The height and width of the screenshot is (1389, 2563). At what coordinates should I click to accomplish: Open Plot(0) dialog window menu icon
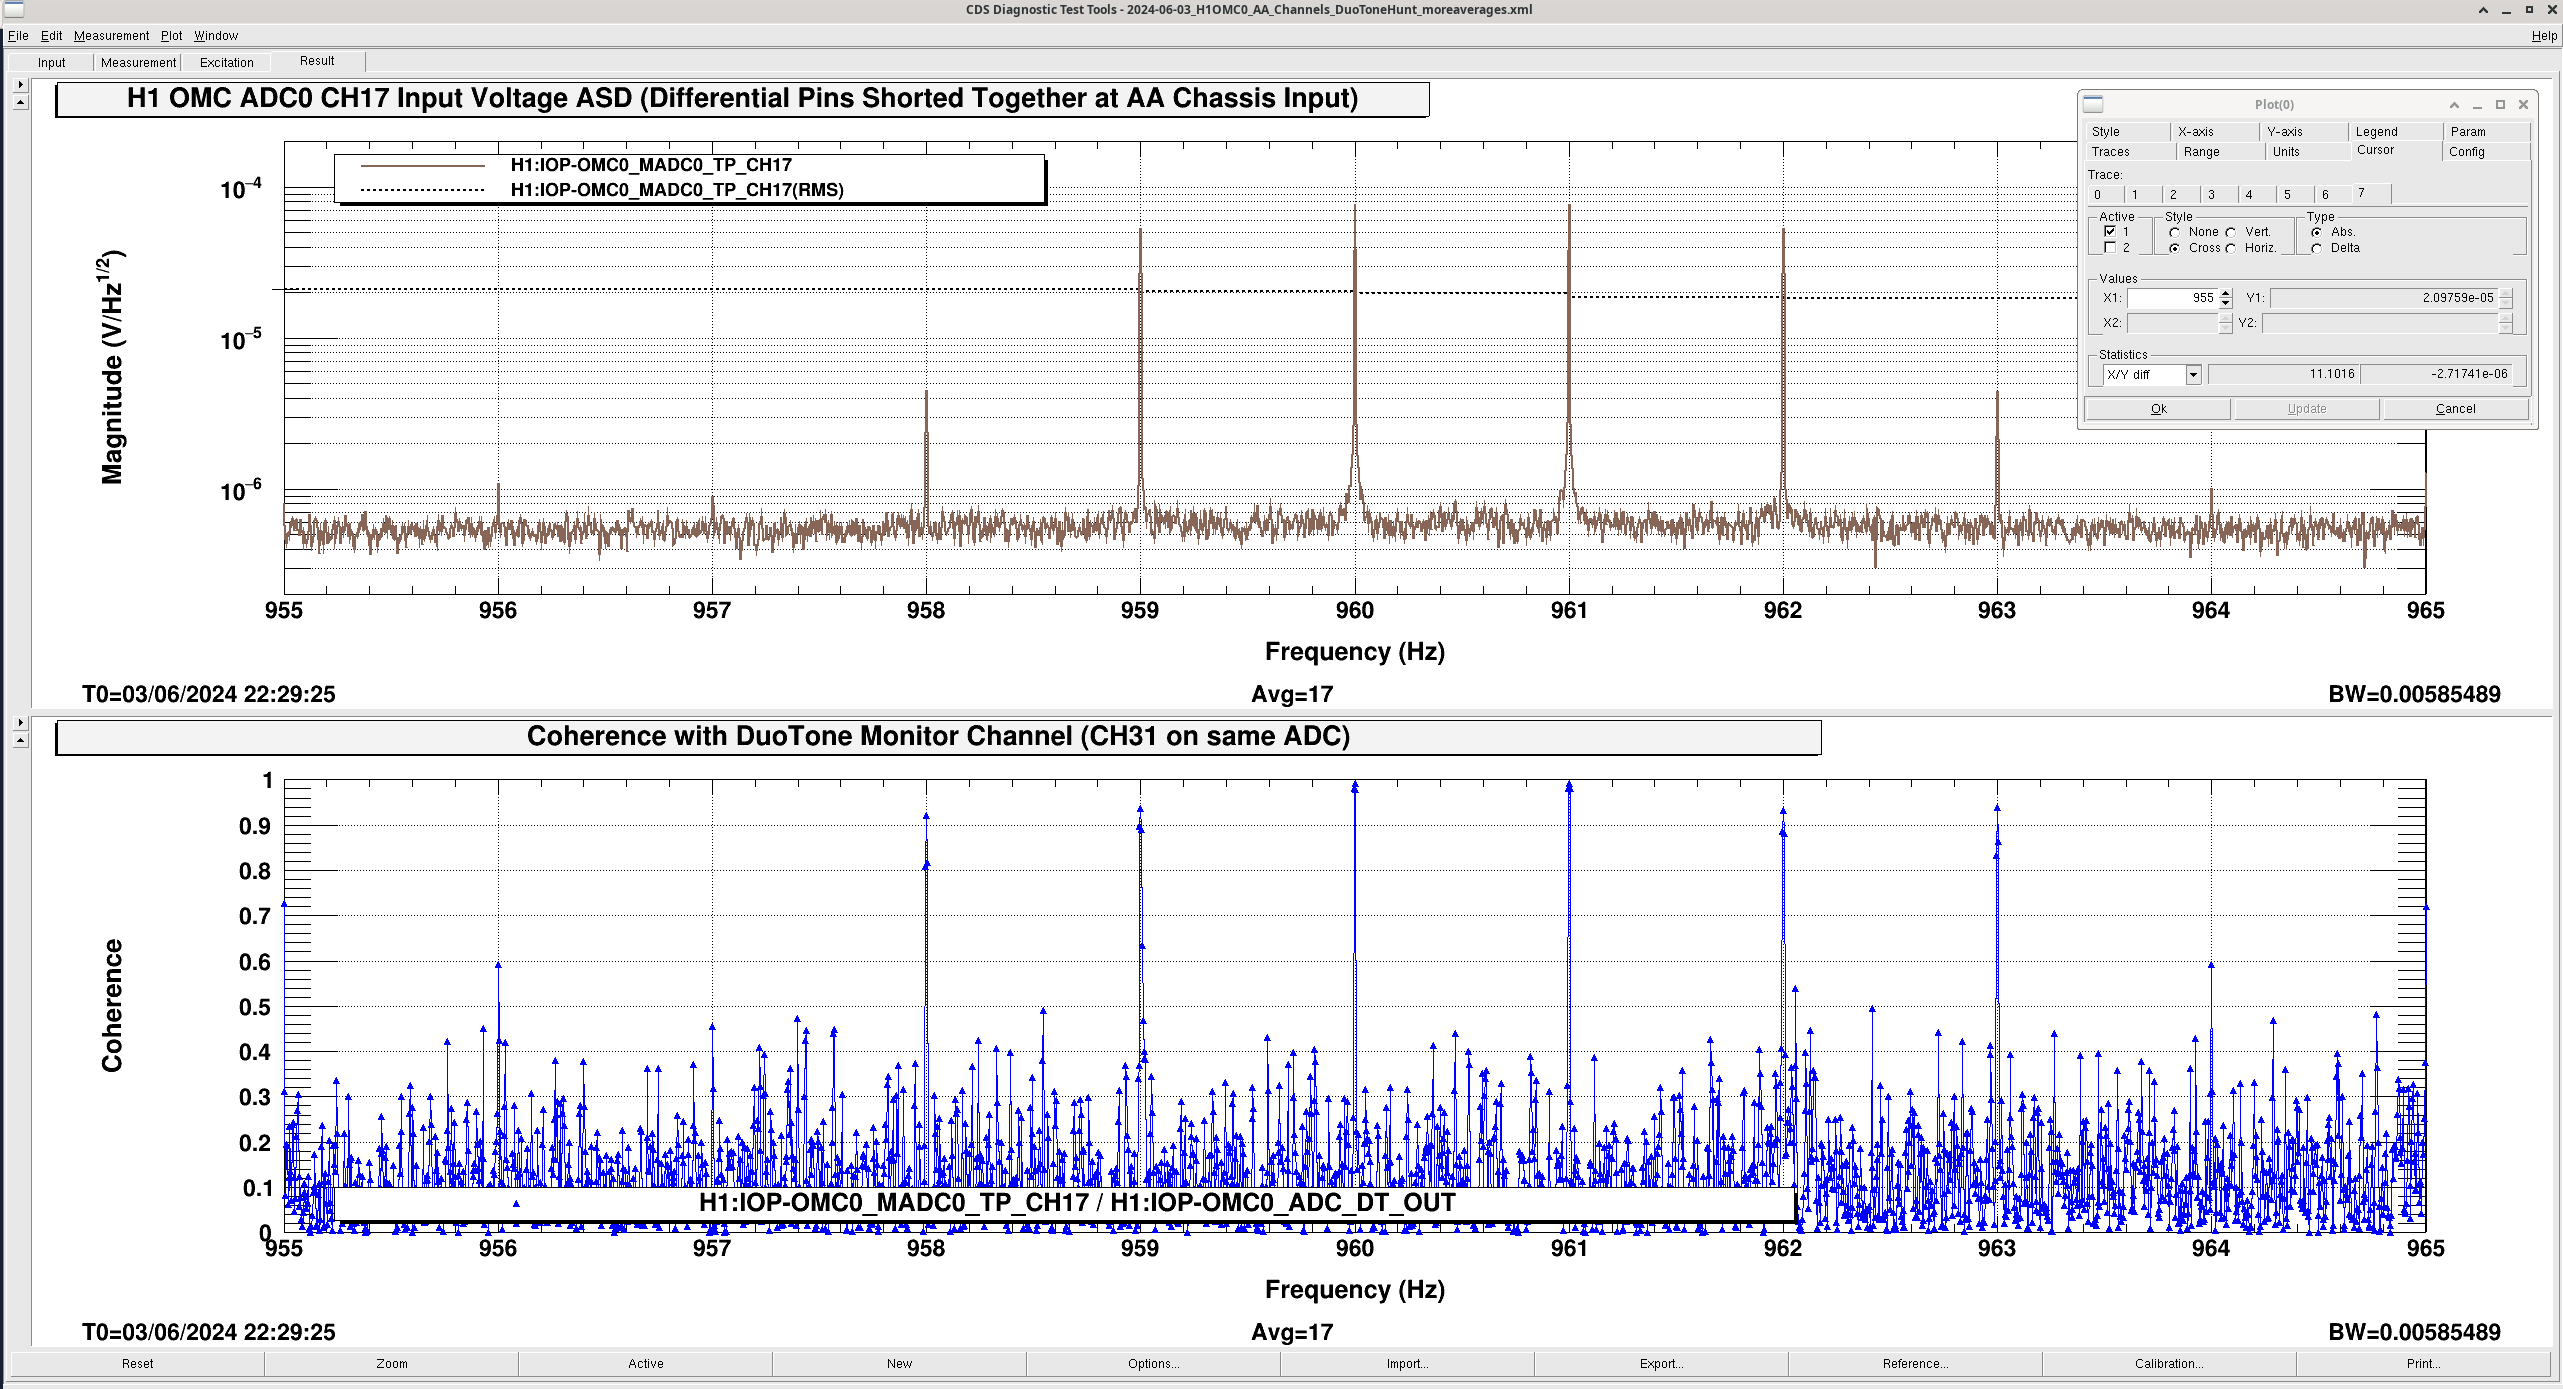point(2094,104)
